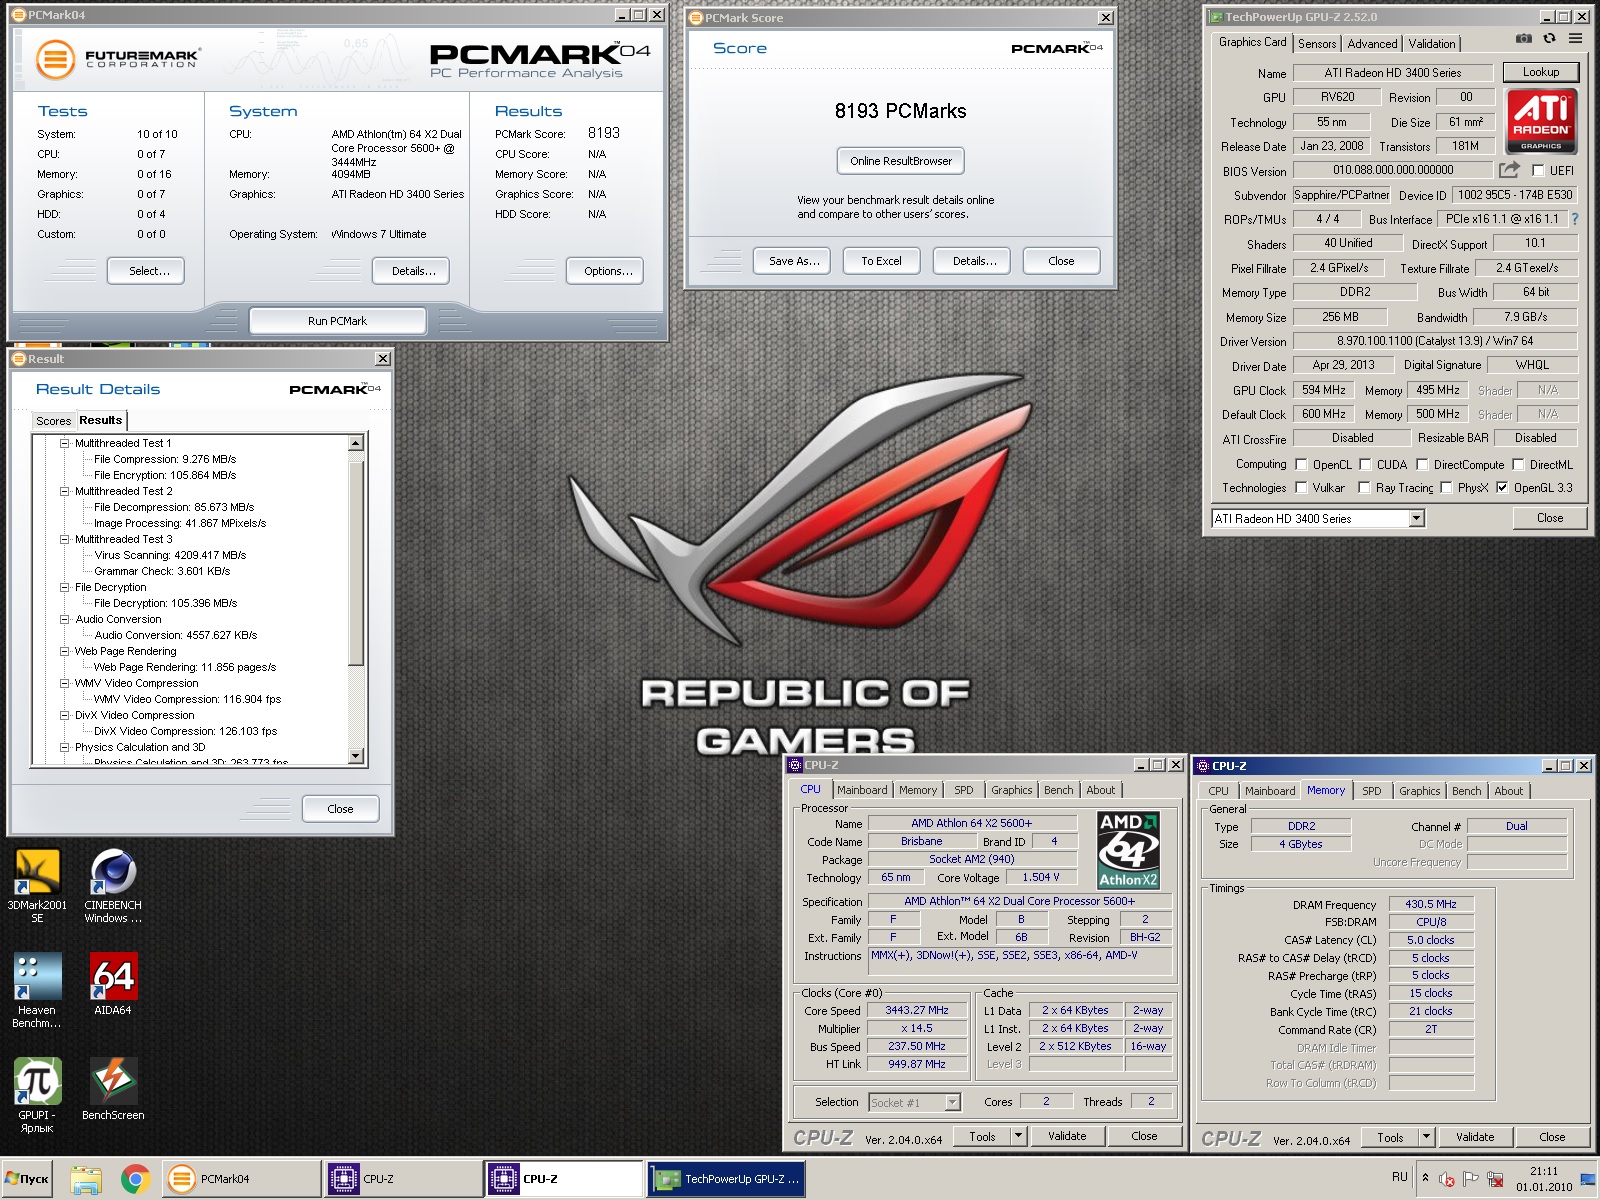Open the GPU-Z hamburger menu

1575,39
